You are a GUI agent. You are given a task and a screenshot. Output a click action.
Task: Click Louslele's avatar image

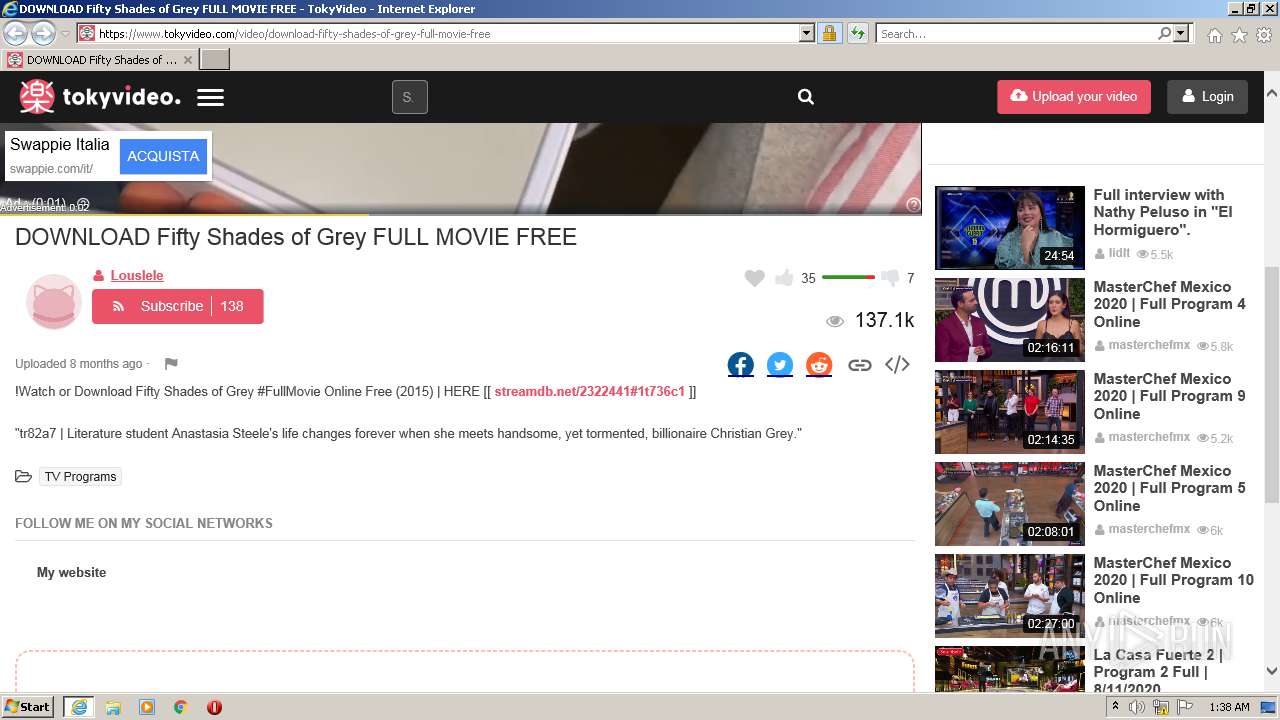point(53,301)
